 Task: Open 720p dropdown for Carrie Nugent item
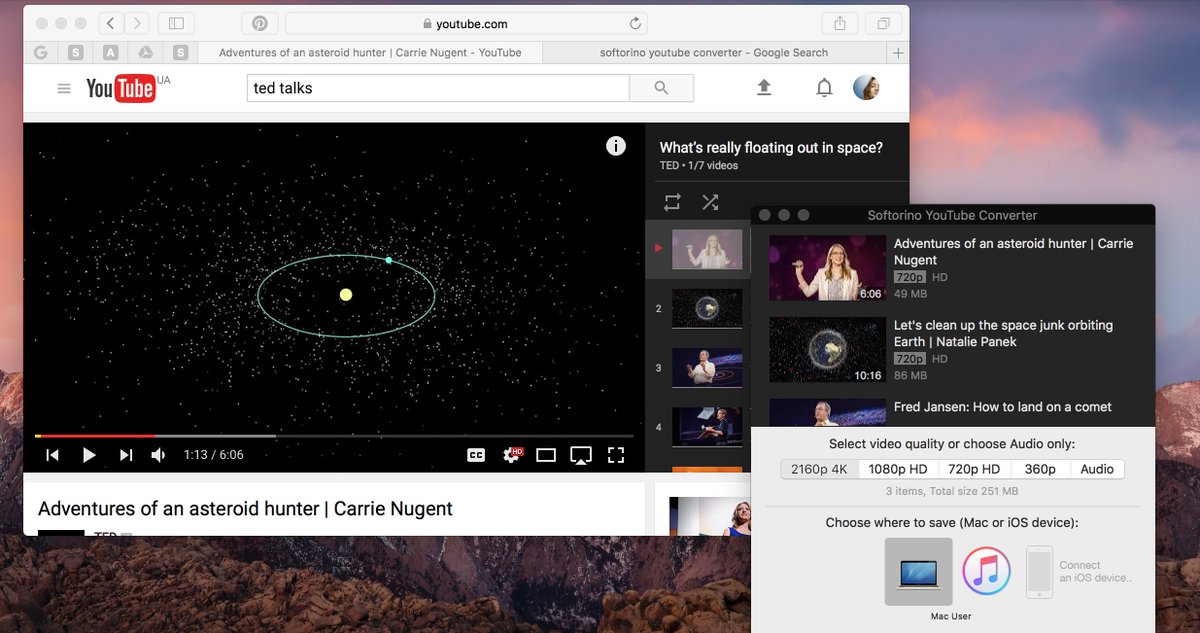(x=910, y=277)
